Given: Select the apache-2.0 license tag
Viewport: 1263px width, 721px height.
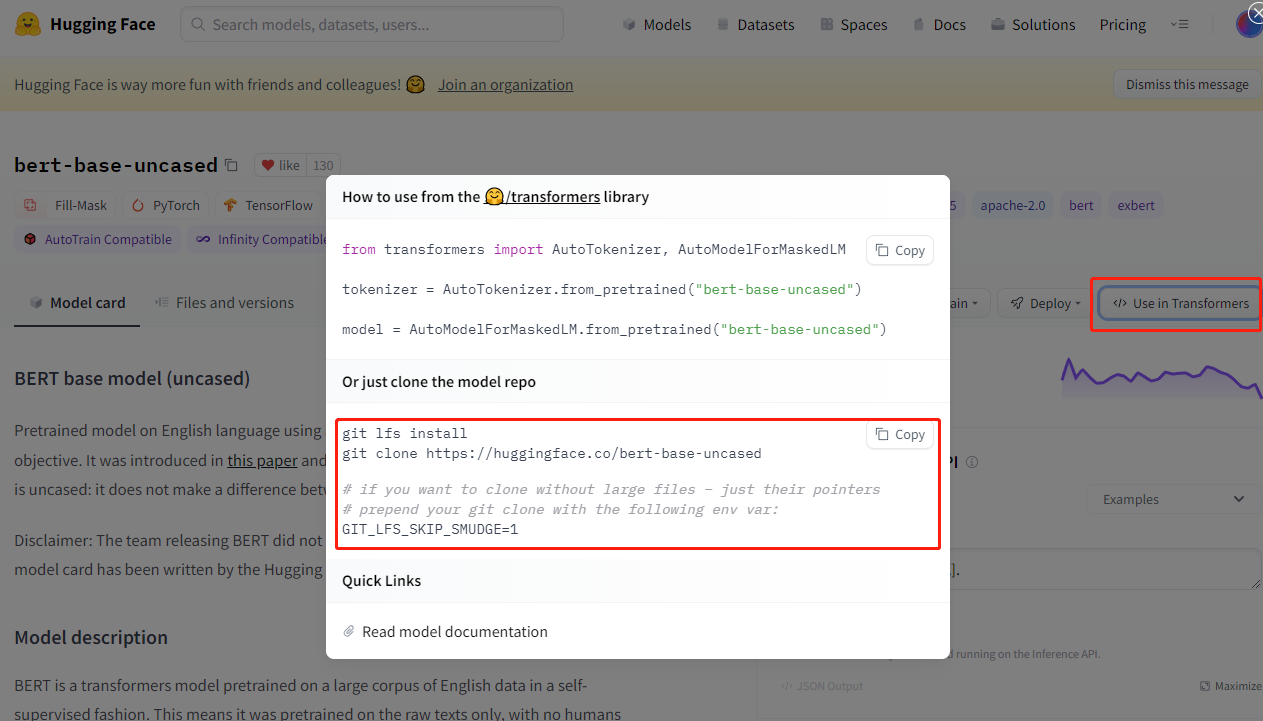Looking at the screenshot, I should click(1012, 205).
